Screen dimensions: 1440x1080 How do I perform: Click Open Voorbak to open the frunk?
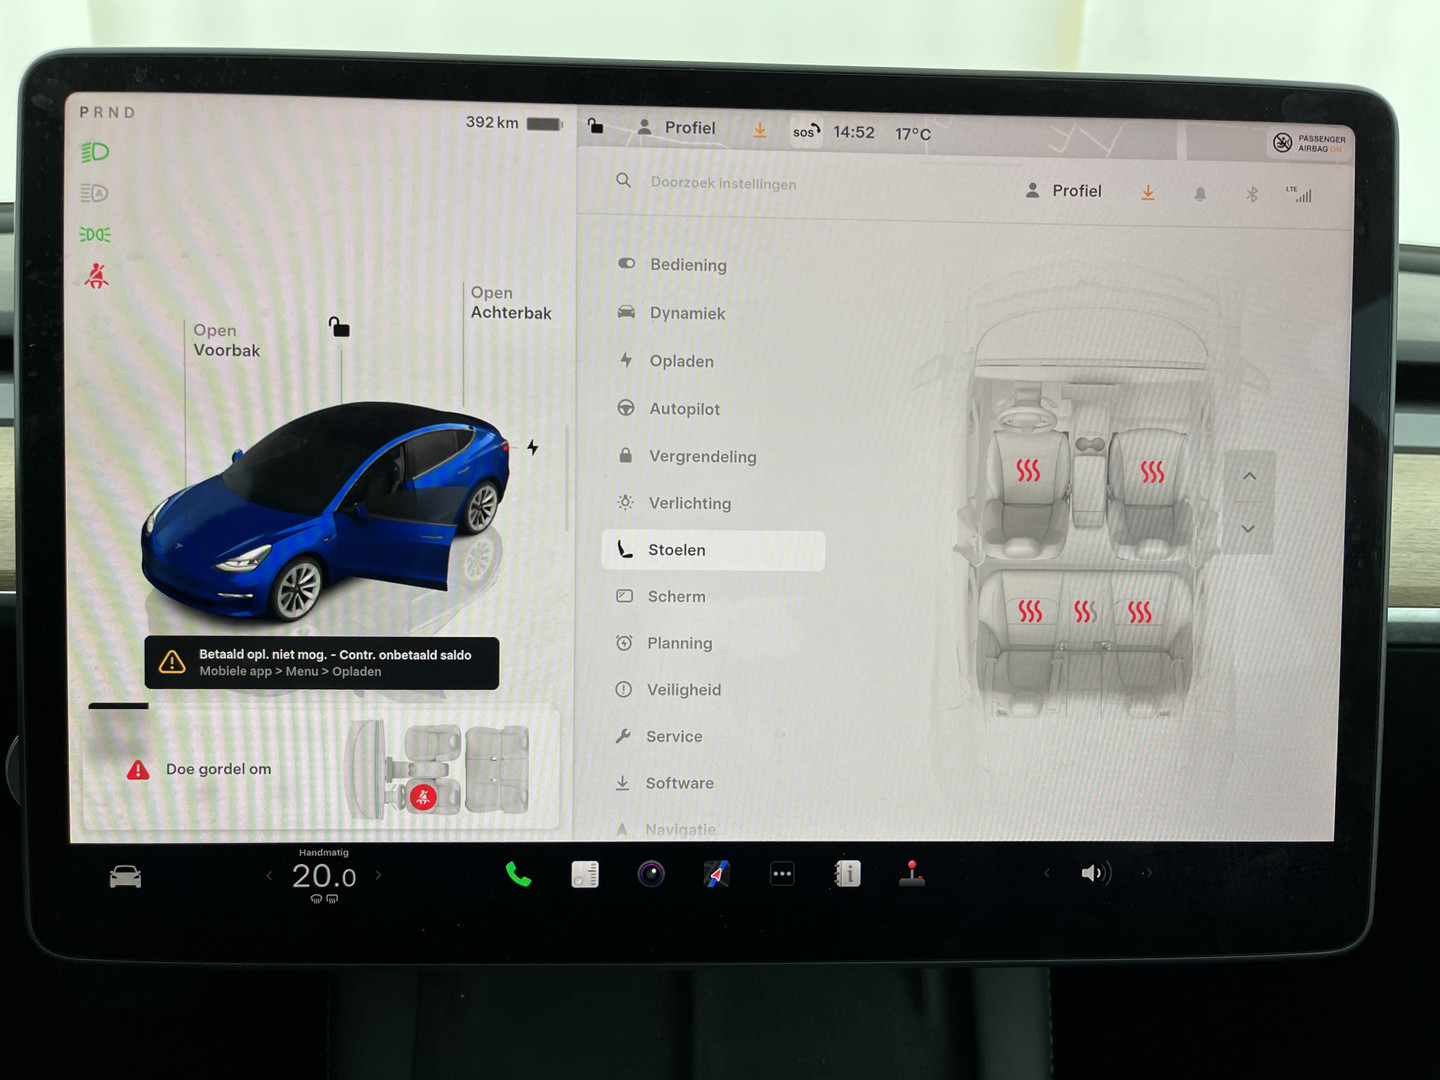pyautogui.click(x=226, y=341)
